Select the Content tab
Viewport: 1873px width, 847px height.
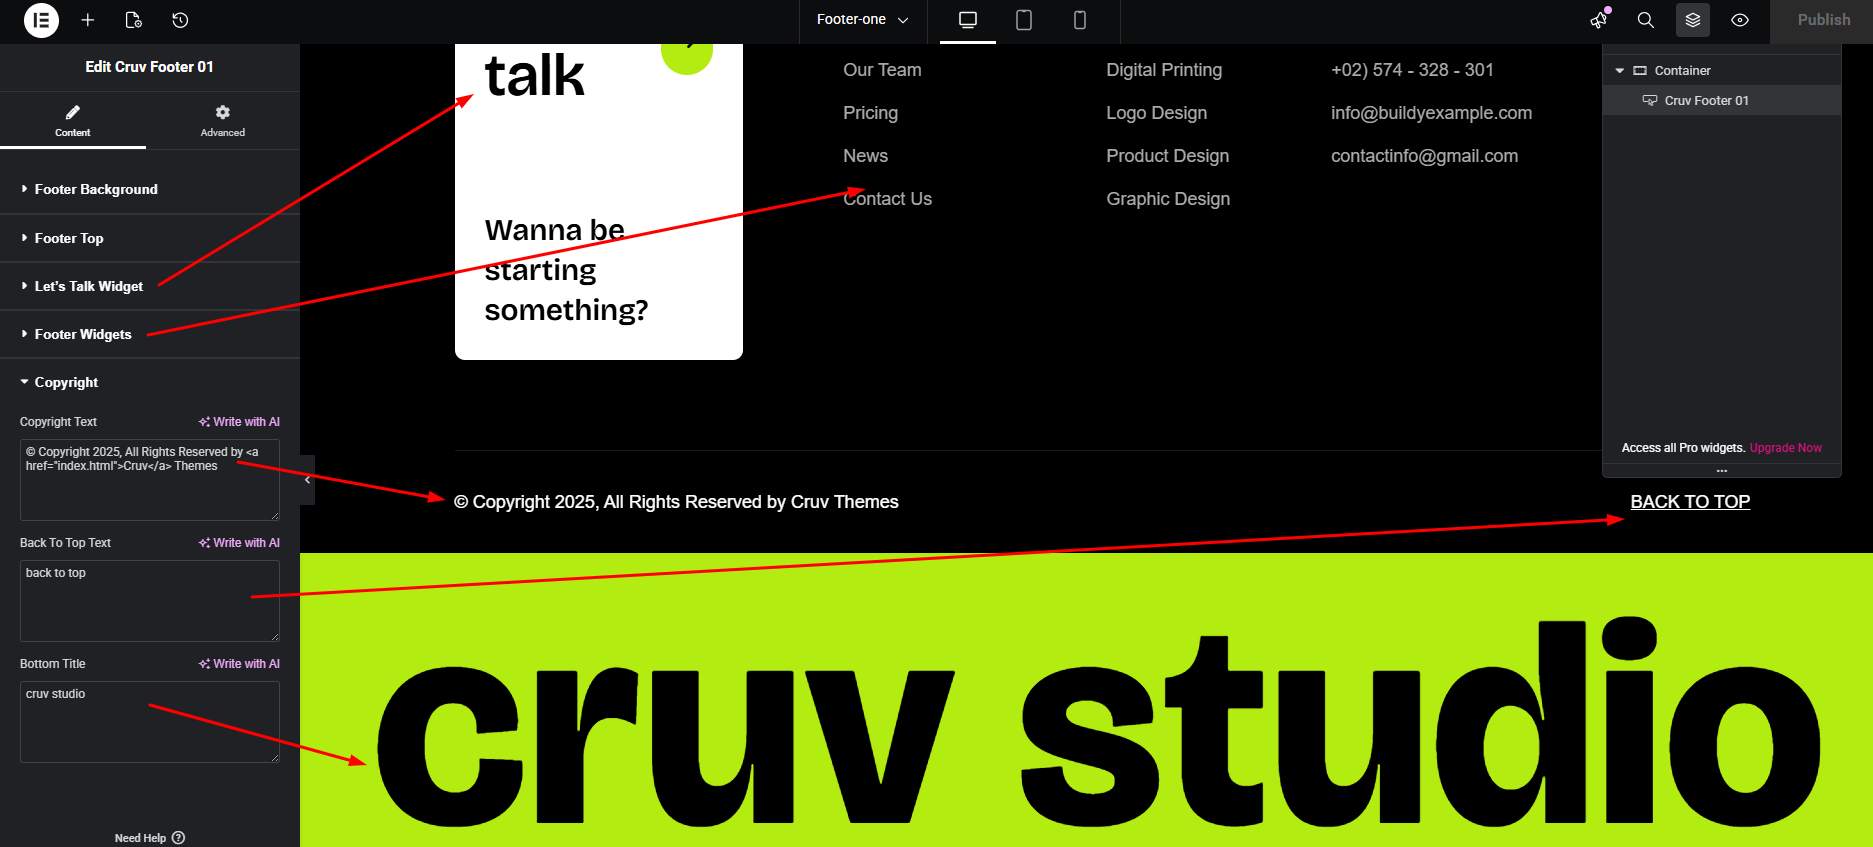[x=72, y=120]
